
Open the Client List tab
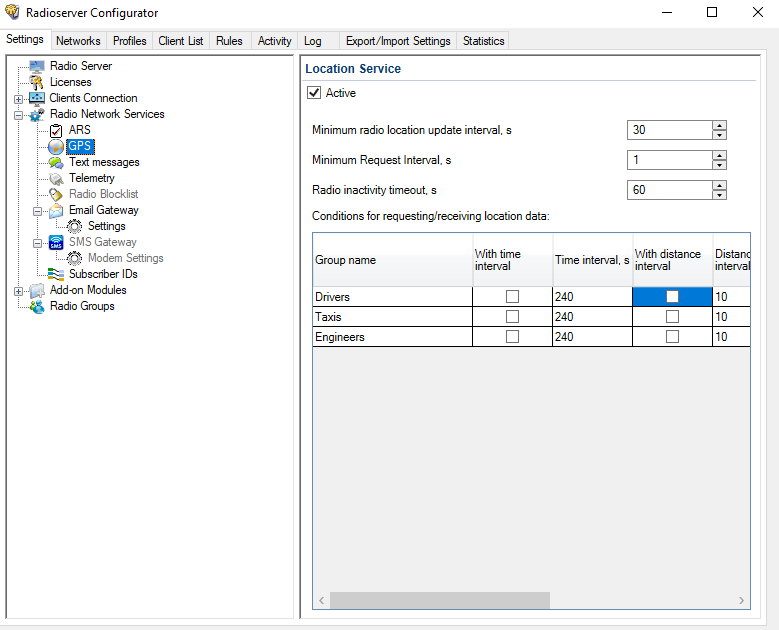[x=181, y=41]
